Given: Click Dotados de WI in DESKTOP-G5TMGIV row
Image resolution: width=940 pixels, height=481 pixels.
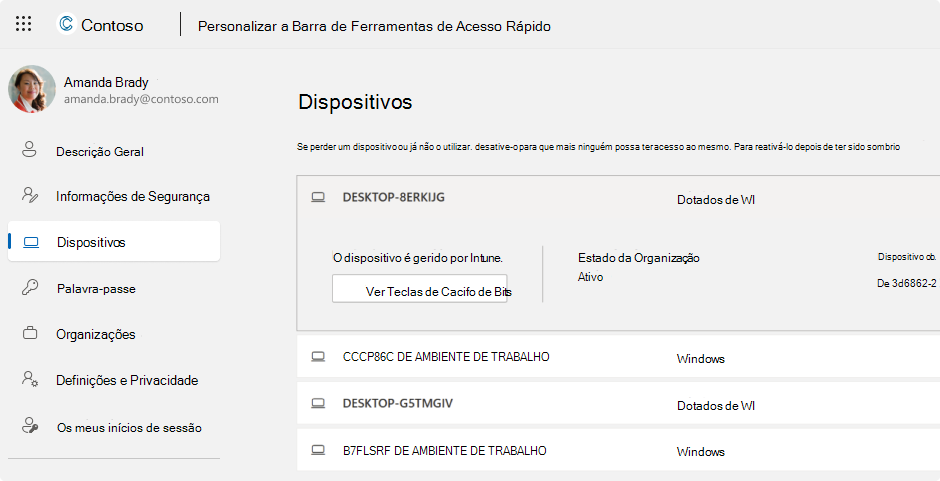Looking at the screenshot, I should click(x=716, y=405).
